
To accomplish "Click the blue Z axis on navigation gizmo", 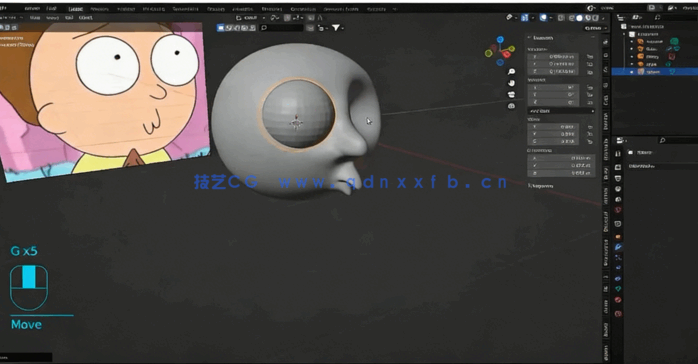I will (500, 40).
